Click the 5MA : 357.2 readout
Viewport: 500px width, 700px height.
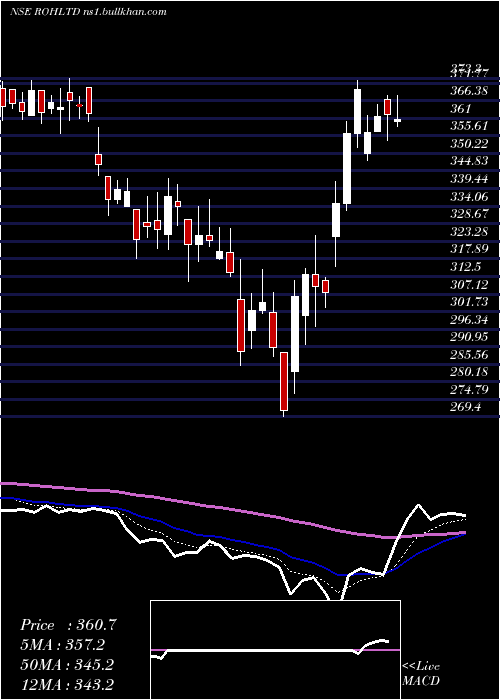[63, 645]
